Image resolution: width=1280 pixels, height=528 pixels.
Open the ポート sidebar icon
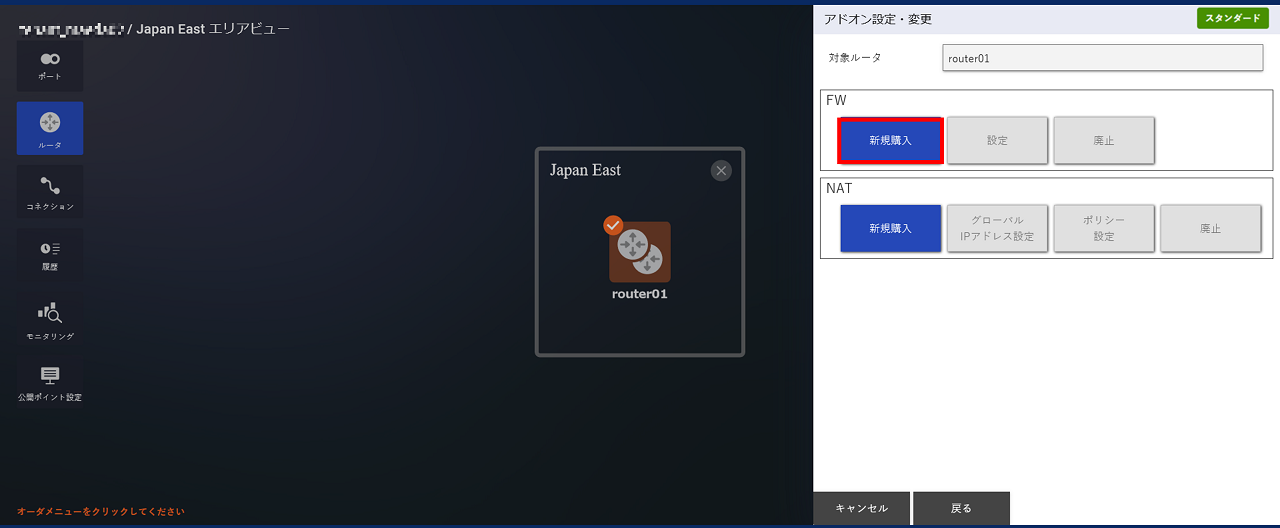click(x=50, y=66)
